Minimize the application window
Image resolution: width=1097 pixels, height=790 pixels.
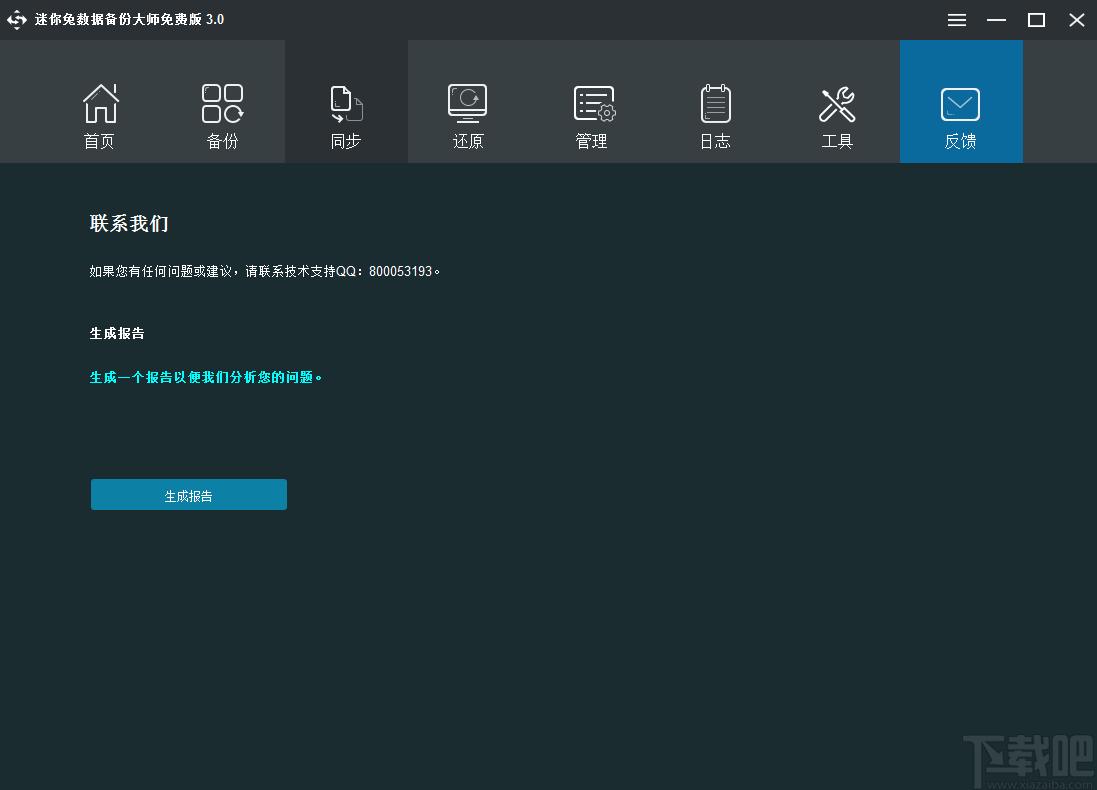pyautogui.click(x=996, y=20)
